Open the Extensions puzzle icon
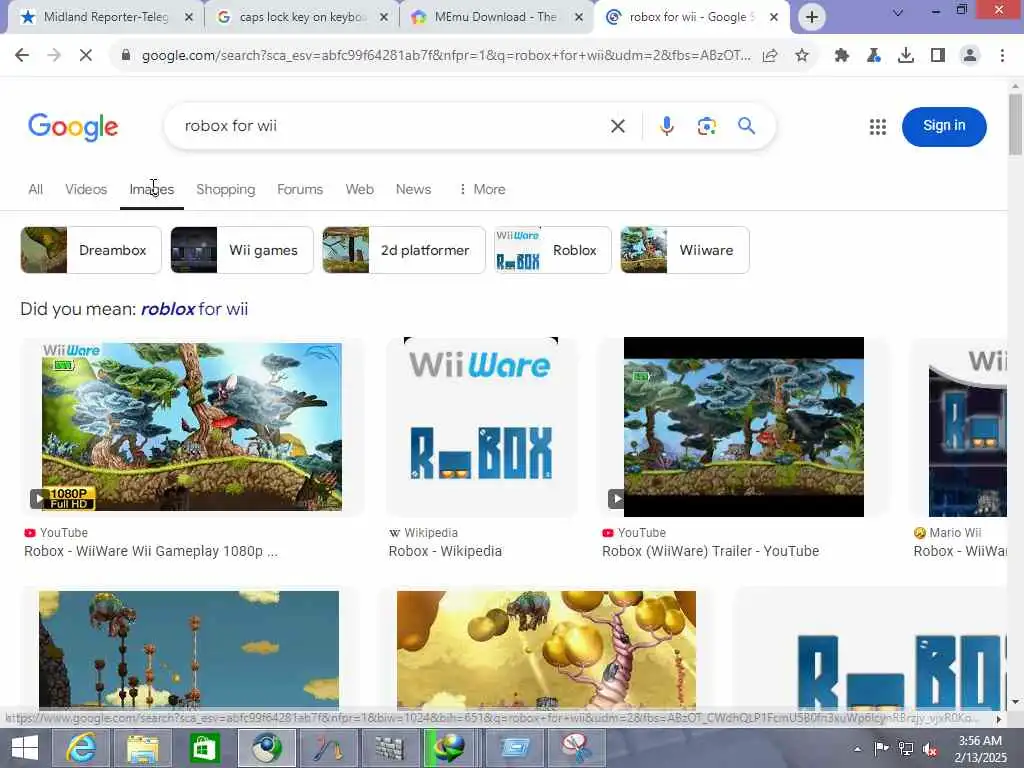Viewport: 1024px width, 768px height. tap(842, 56)
